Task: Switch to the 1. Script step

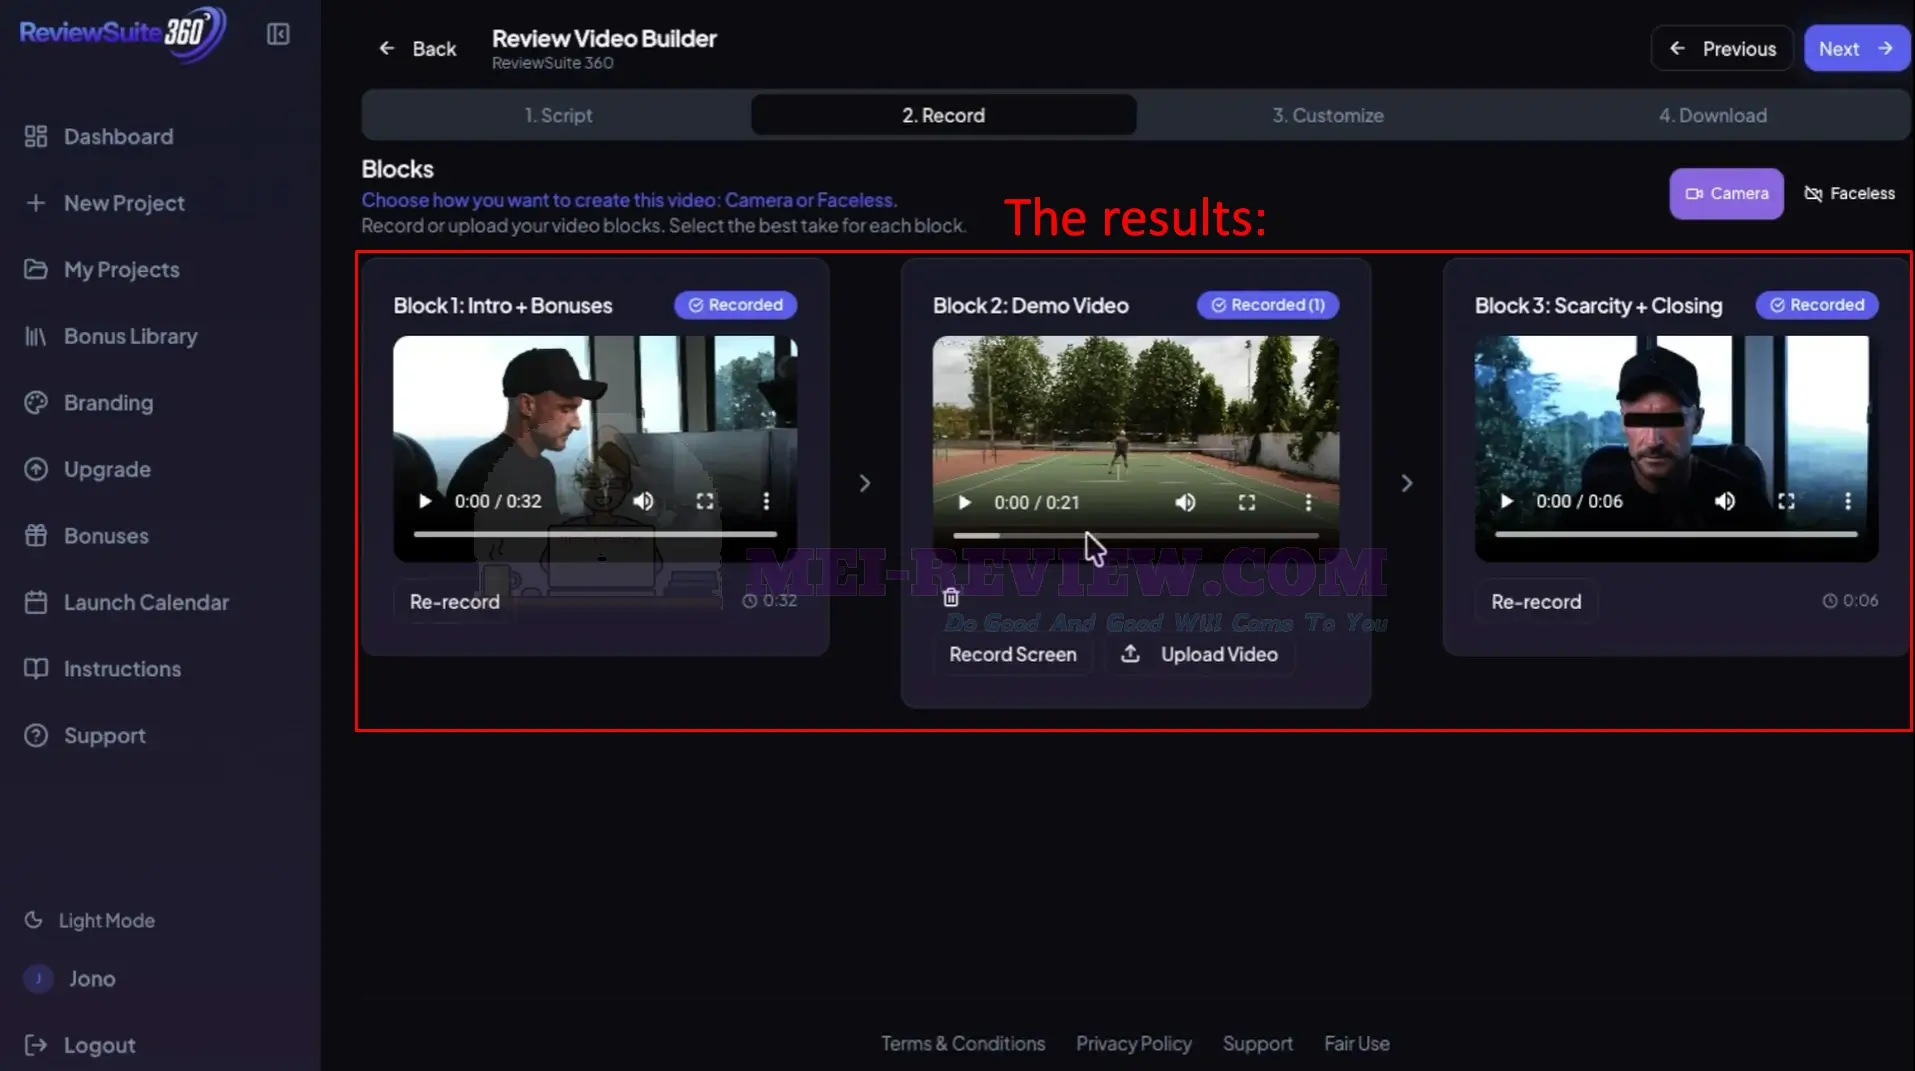Action: [x=558, y=115]
